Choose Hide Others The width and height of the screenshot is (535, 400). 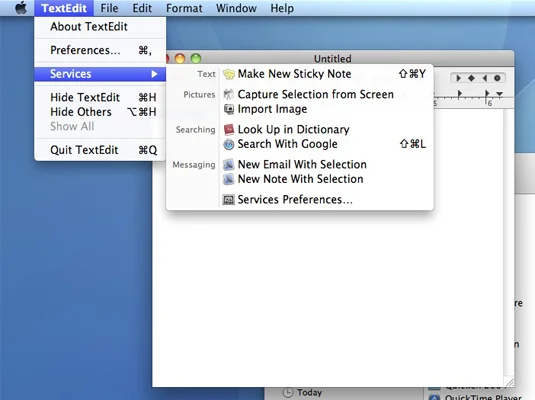pyautogui.click(x=100, y=112)
